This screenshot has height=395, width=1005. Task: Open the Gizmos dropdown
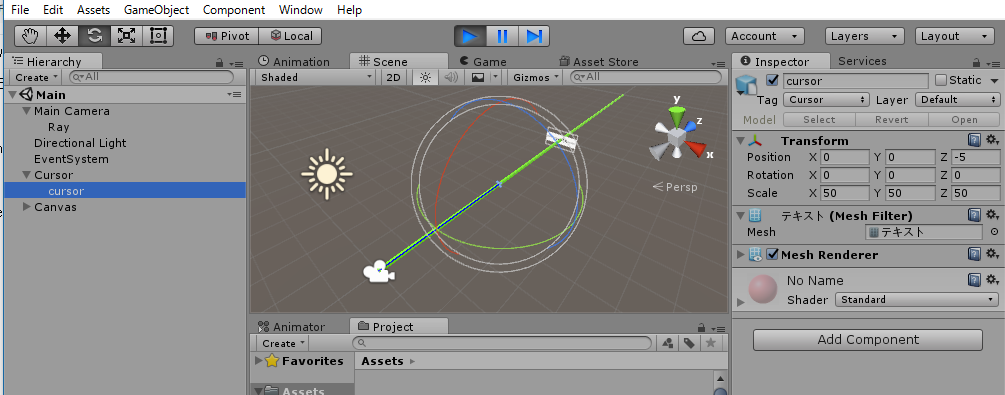536,77
